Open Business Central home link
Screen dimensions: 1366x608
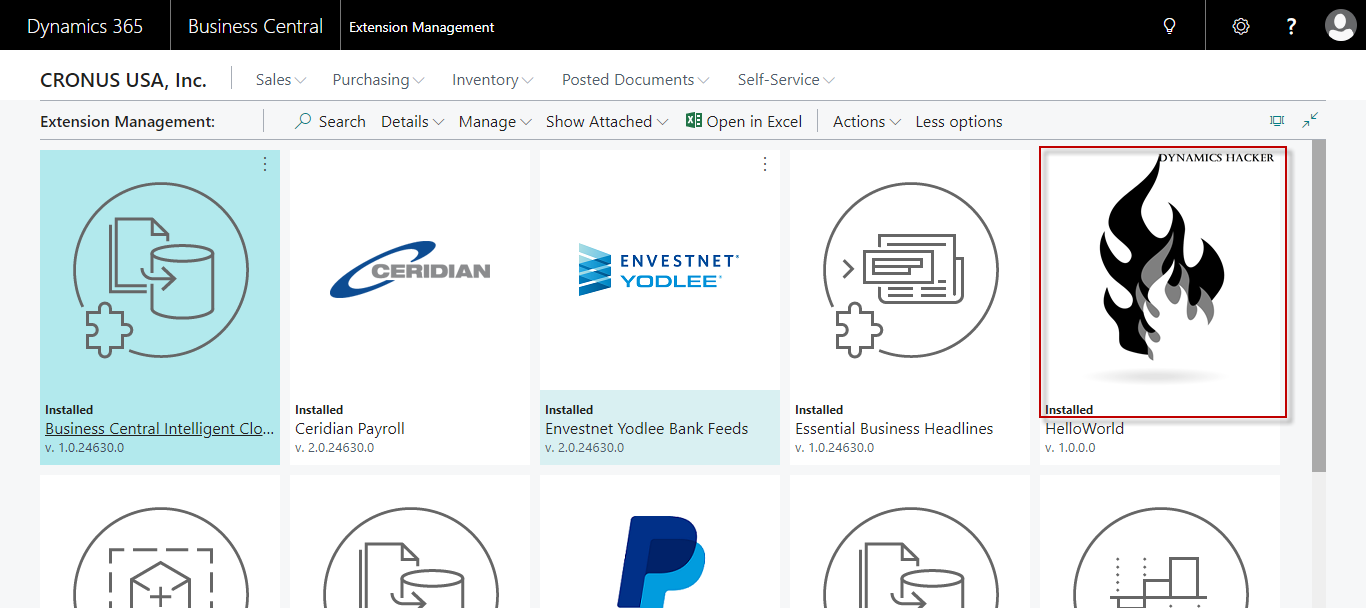pos(255,26)
